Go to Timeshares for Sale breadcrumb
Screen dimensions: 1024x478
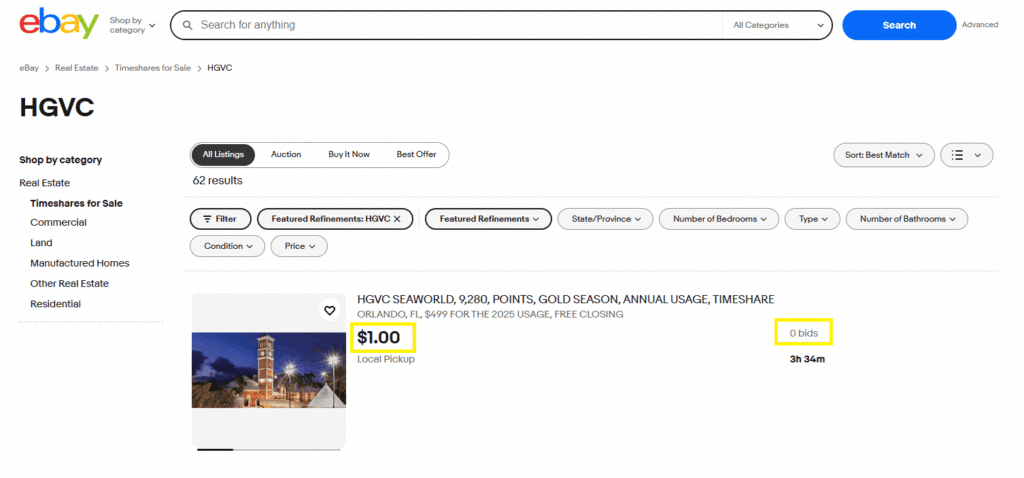(x=153, y=68)
